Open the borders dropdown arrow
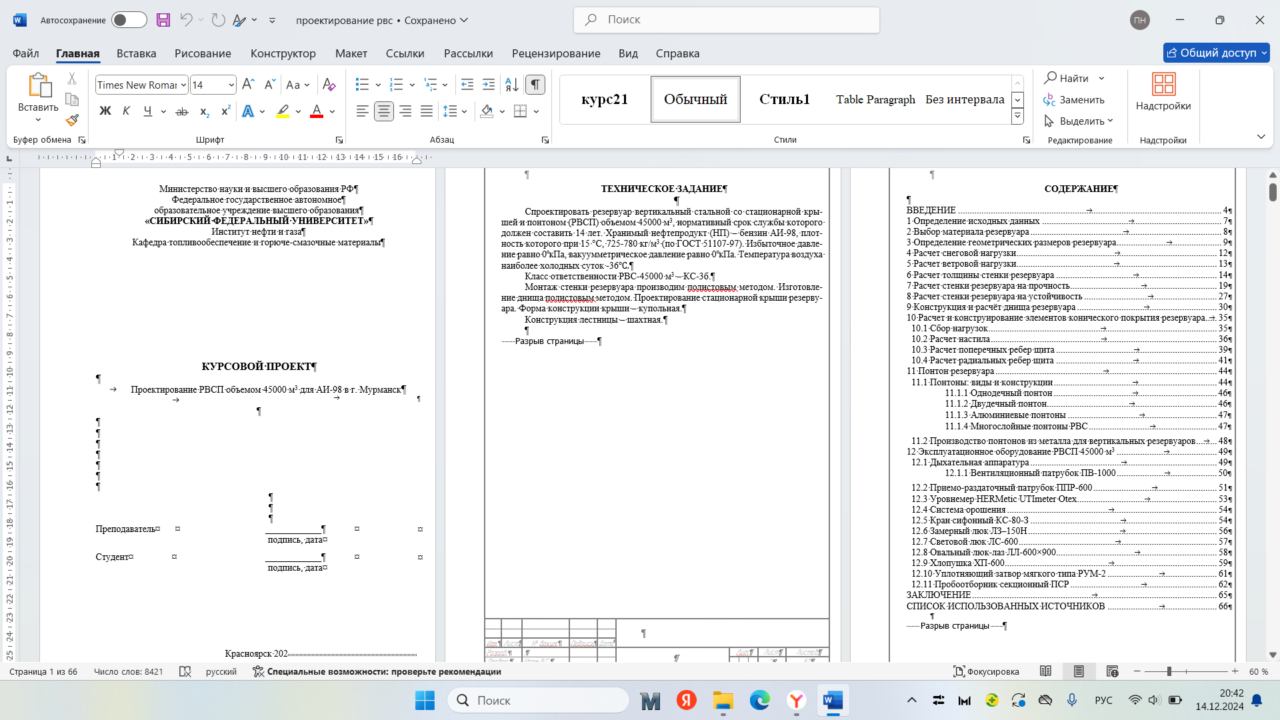 535,112
